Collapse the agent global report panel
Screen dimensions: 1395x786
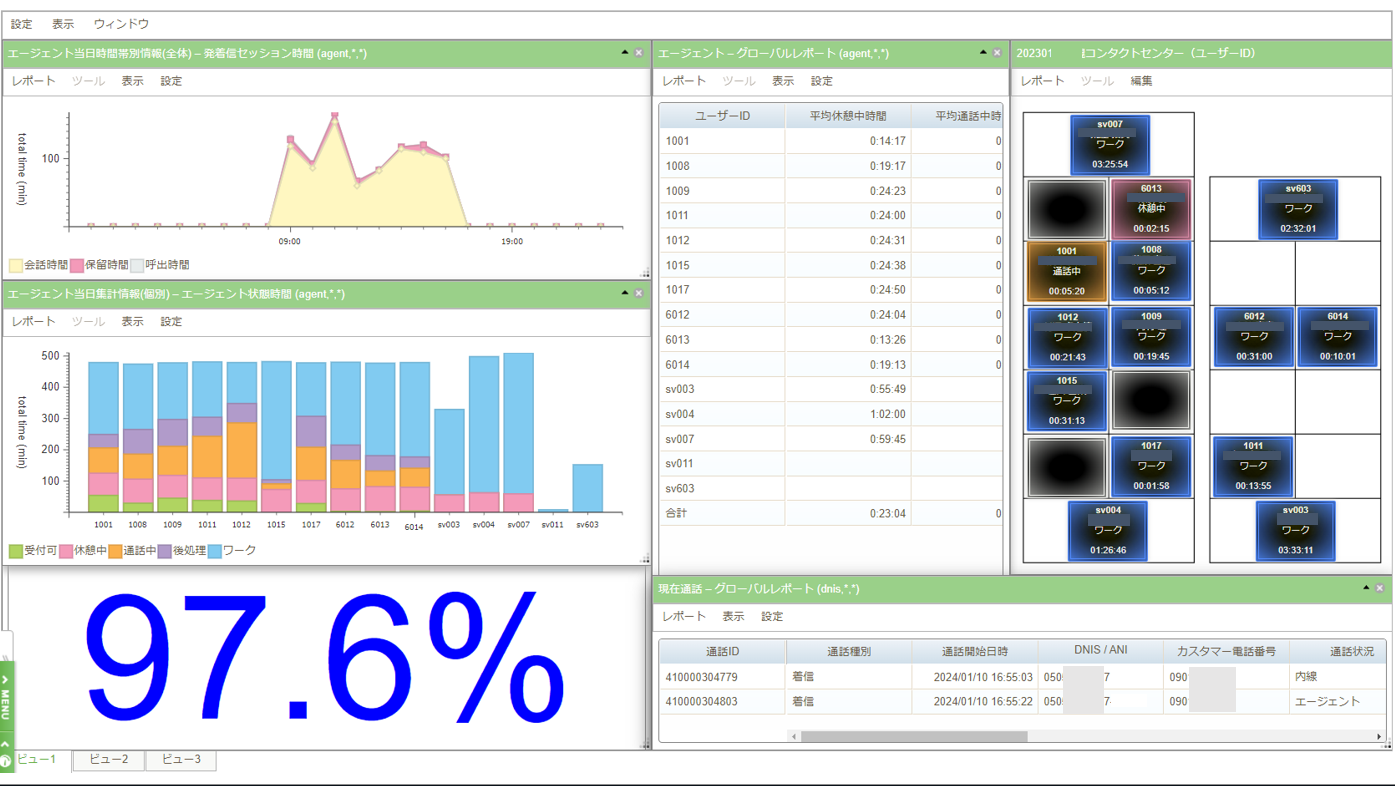(982, 52)
